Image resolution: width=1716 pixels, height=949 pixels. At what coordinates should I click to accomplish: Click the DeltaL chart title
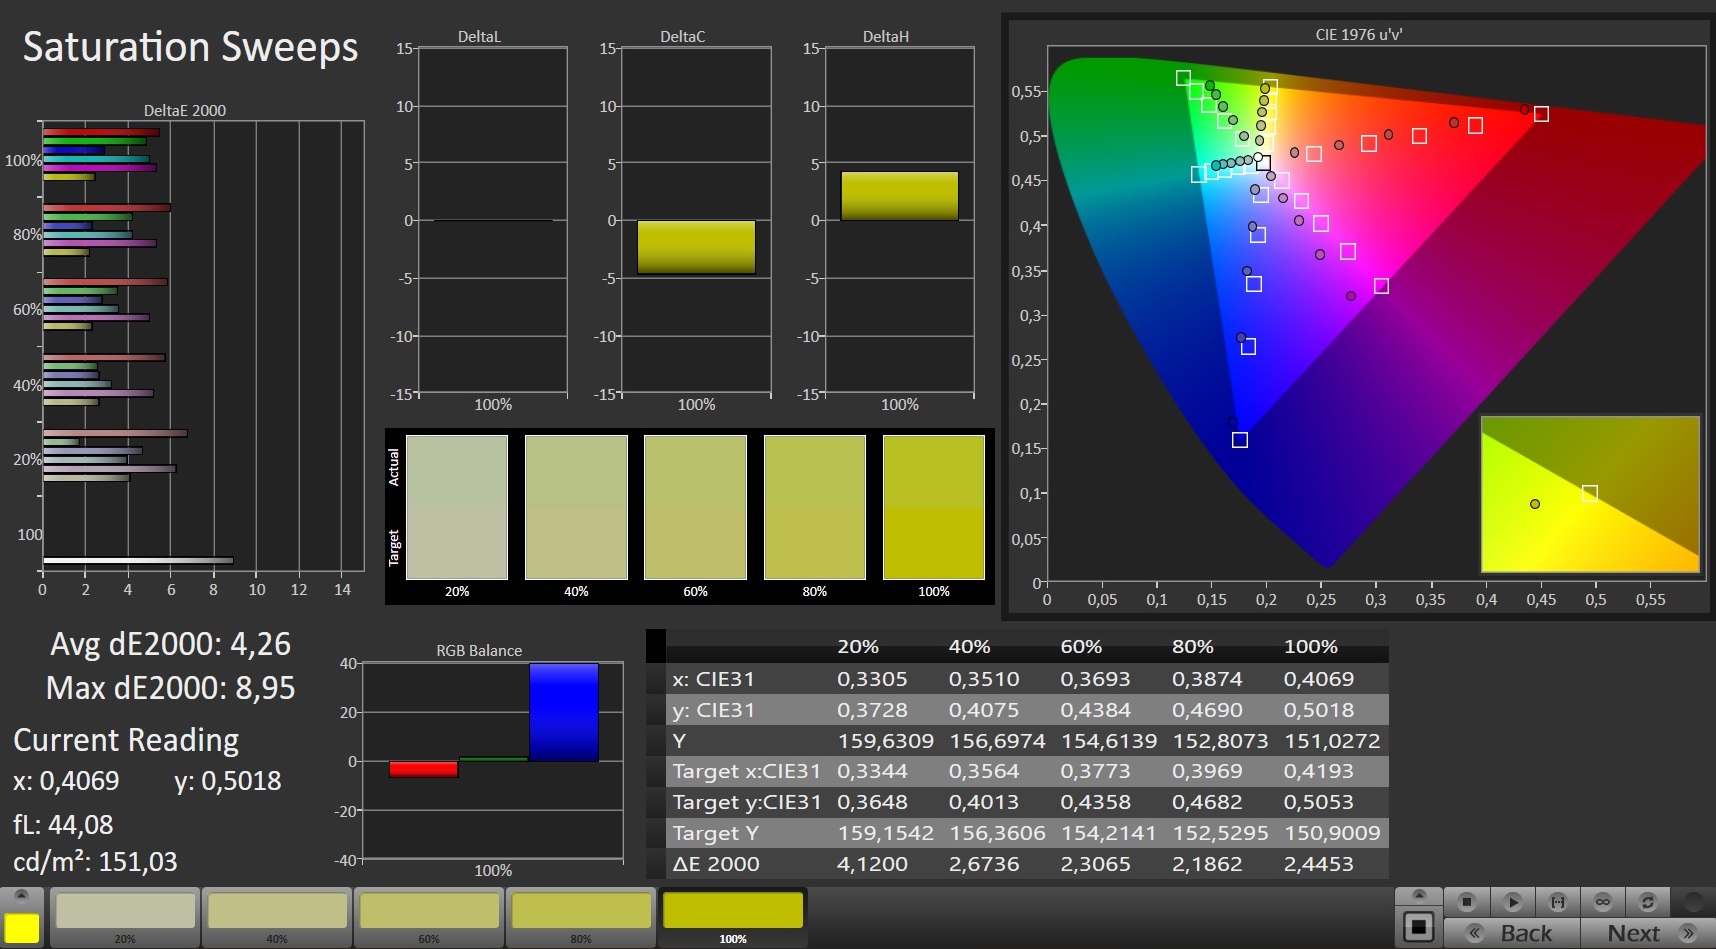click(x=479, y=36)
